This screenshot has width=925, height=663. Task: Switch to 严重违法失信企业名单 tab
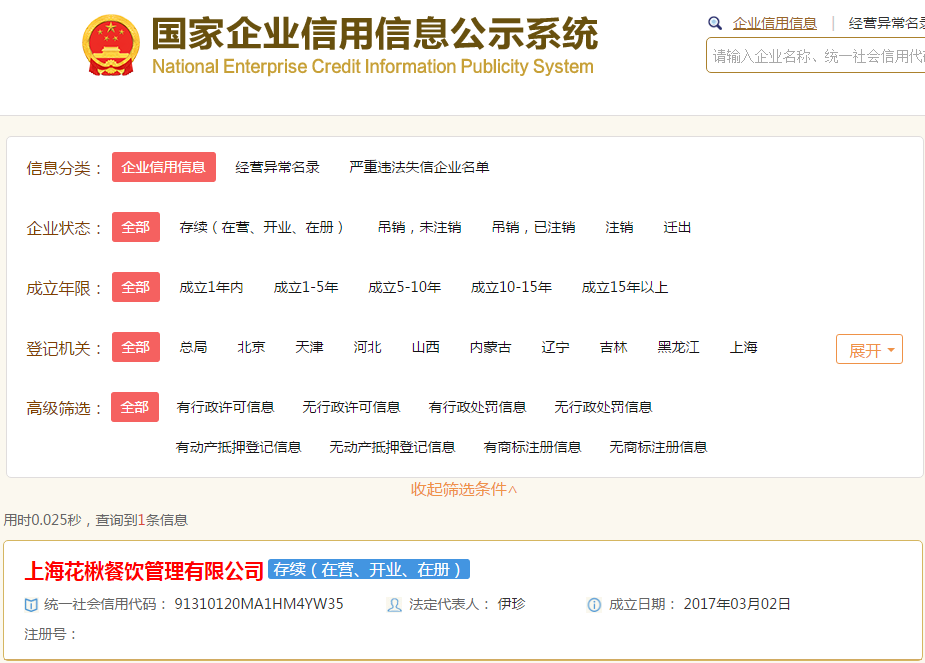coord(419,168)
